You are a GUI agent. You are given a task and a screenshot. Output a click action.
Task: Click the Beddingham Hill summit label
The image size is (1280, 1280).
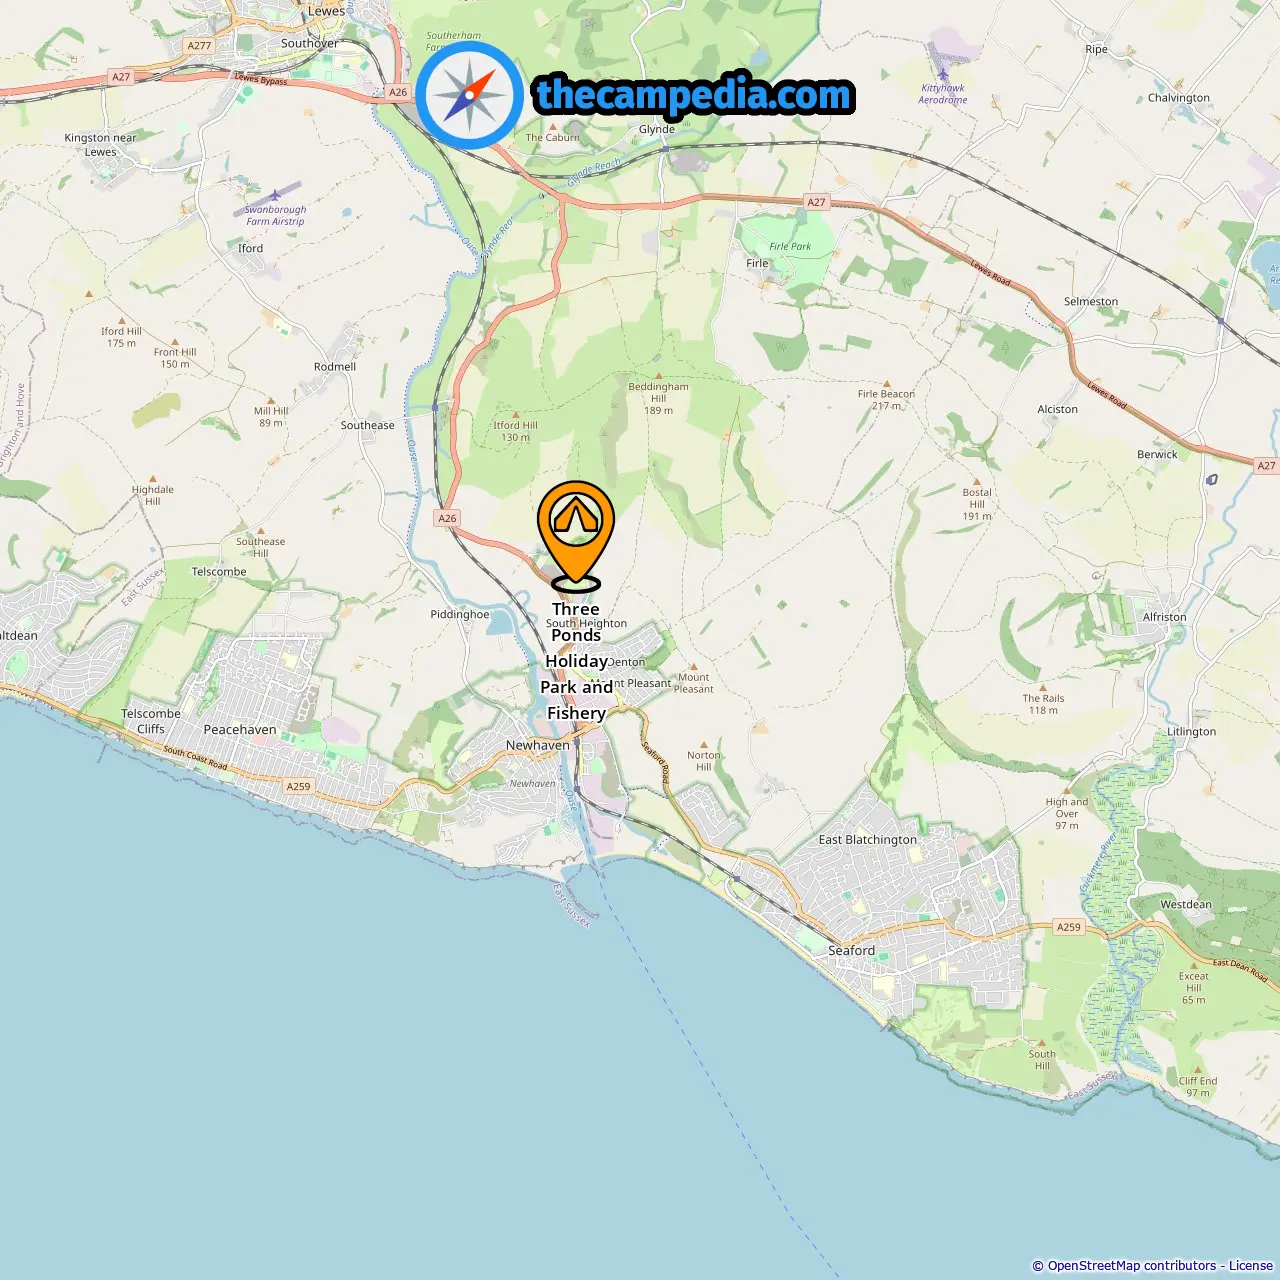658,398
